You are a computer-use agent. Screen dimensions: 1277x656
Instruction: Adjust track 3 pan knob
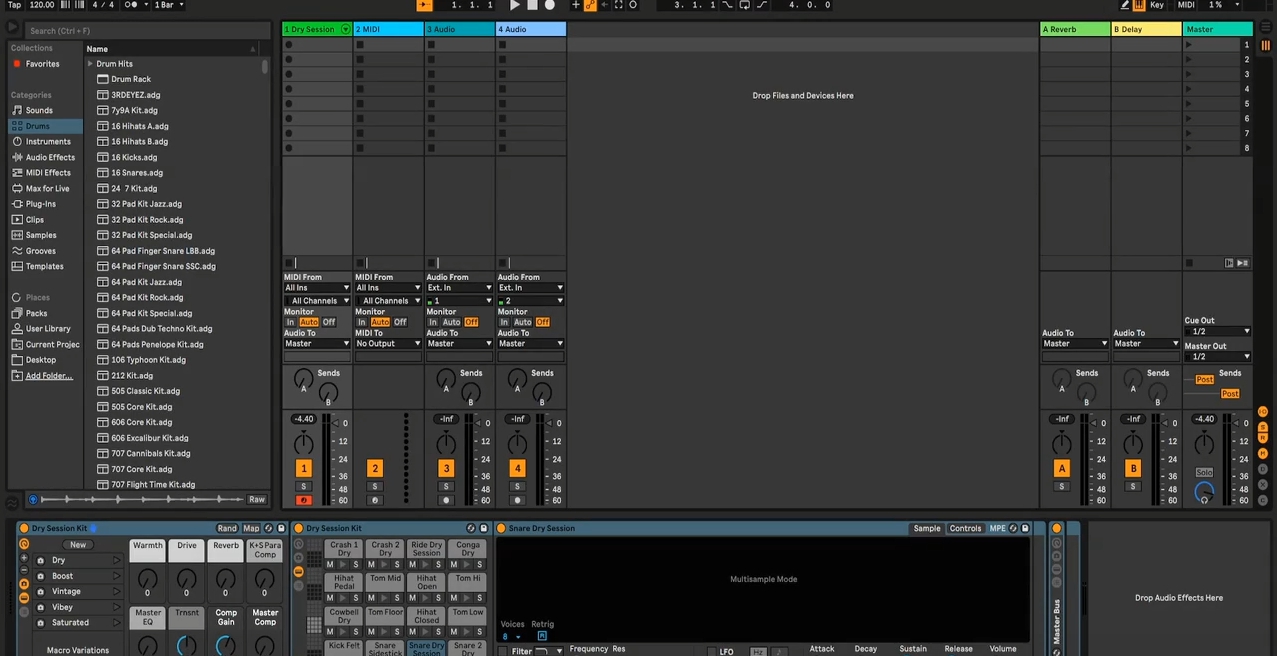coord(446,444)
